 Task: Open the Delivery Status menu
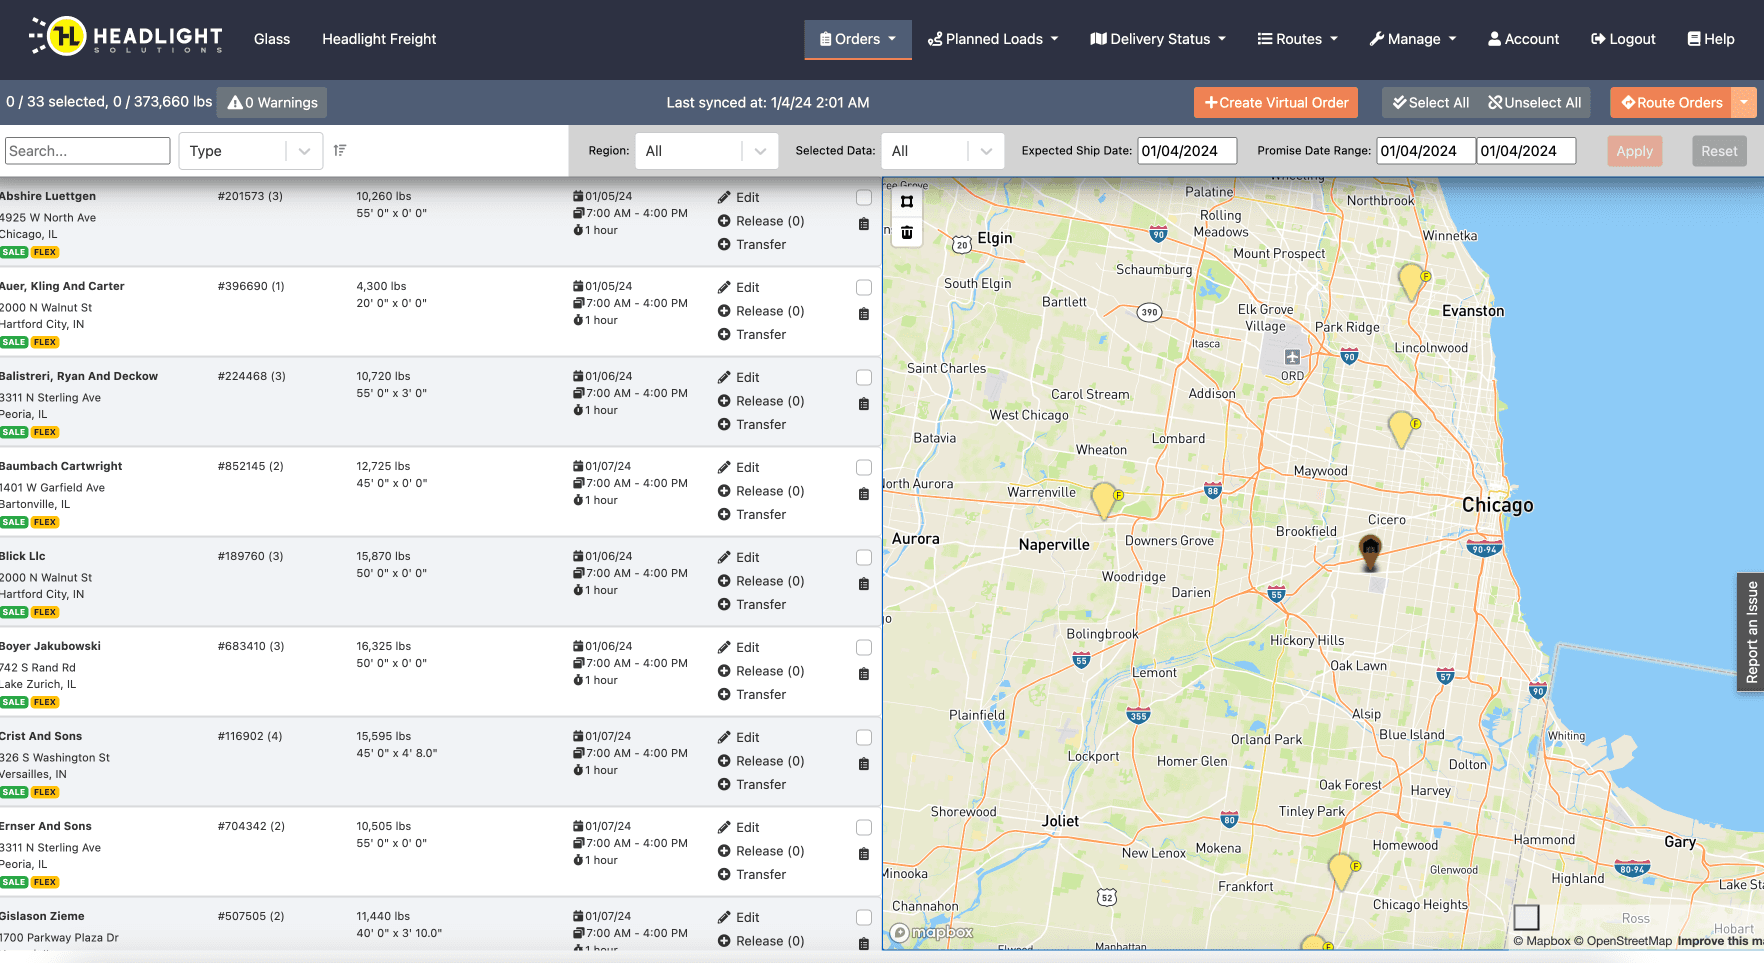tap(1158, 39)
